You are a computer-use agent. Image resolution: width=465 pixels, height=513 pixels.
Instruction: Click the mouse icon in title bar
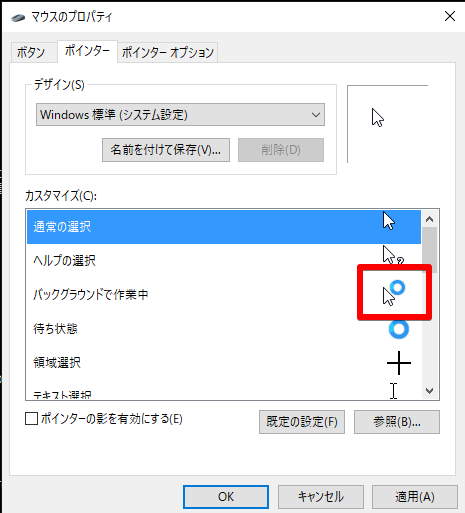(18, 17)
